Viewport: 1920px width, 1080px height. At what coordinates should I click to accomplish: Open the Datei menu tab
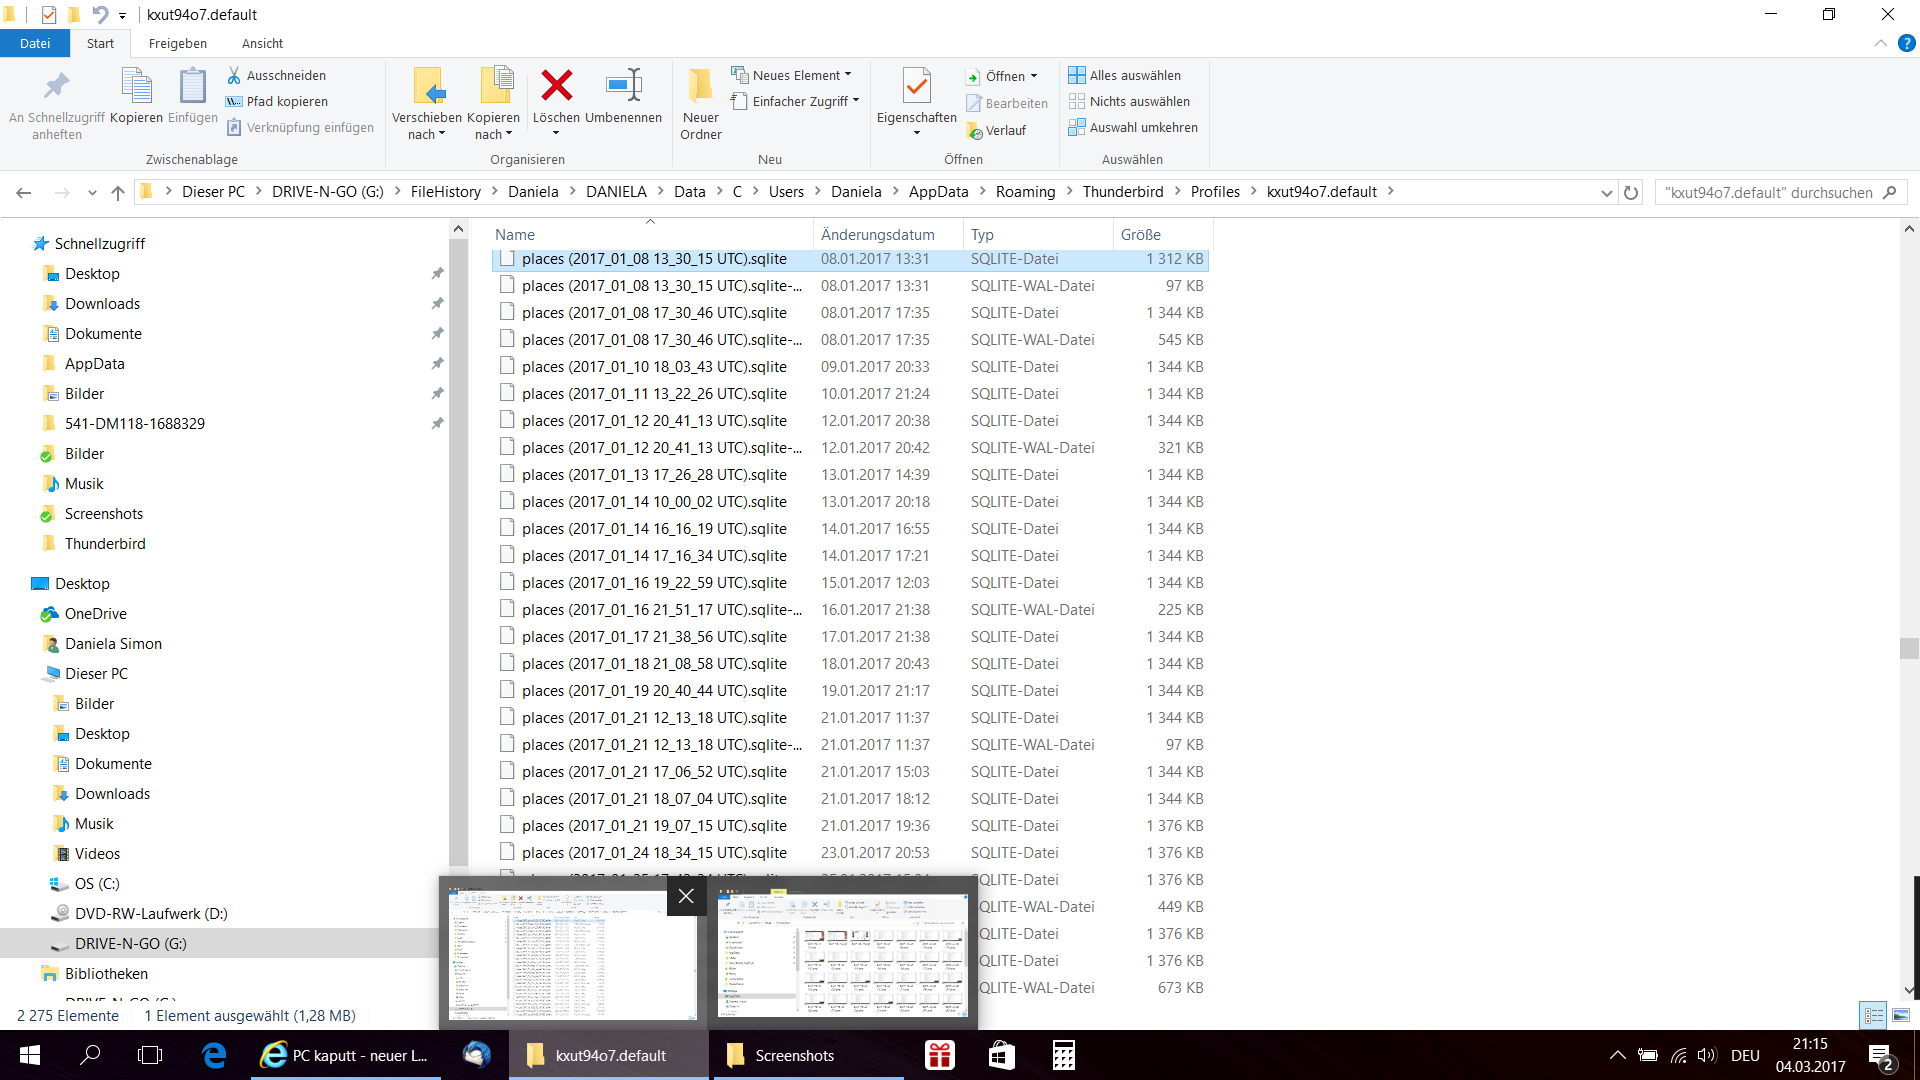34,43
